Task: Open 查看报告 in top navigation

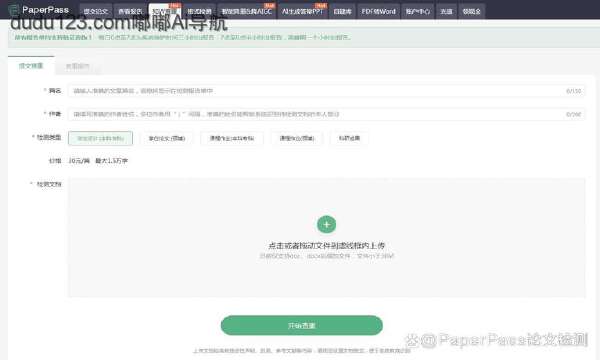Action: [130, 11]
